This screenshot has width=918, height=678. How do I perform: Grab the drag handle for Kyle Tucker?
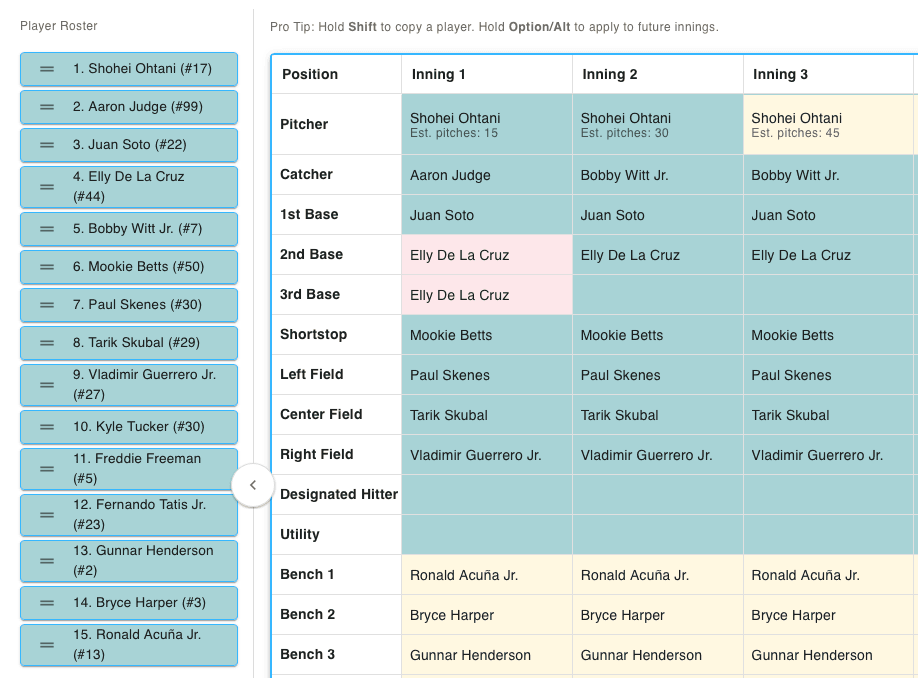tap(46, 427)
